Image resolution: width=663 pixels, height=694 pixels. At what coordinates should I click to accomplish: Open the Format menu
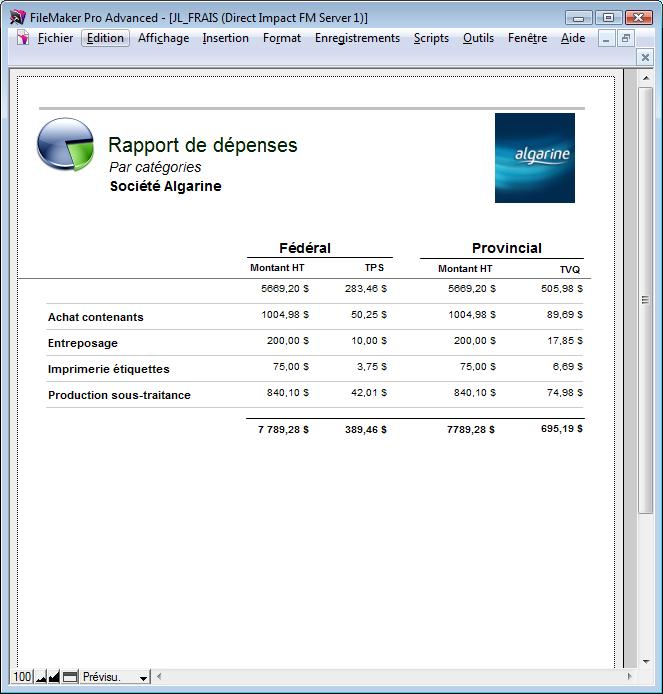pyautogui.click(x=282, y=38)
